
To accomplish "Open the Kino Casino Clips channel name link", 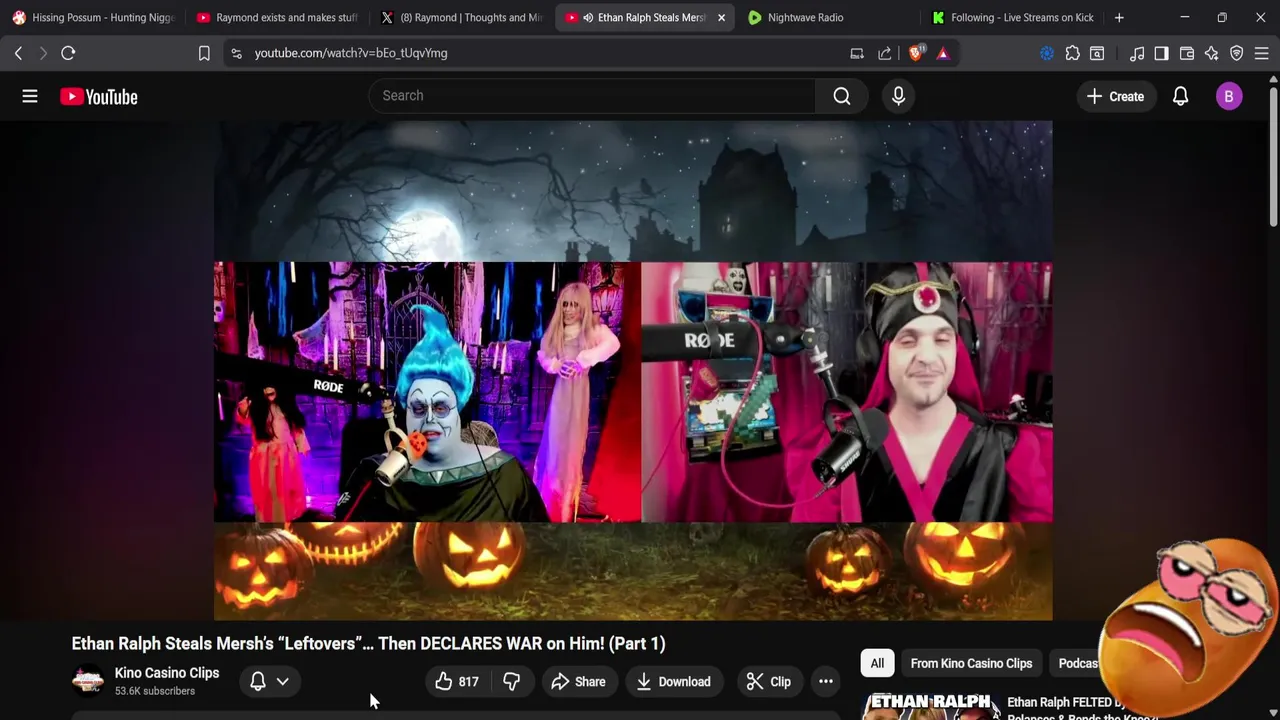I will pos(167,673).
